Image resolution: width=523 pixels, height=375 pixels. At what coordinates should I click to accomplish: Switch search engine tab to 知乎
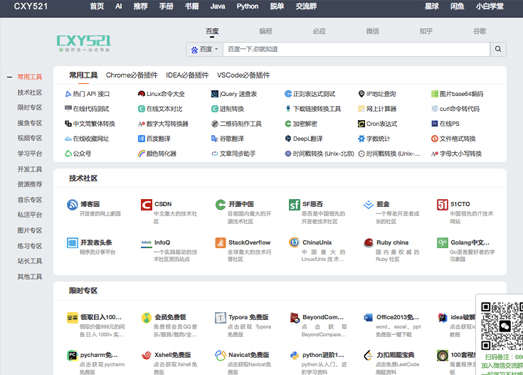426,31
